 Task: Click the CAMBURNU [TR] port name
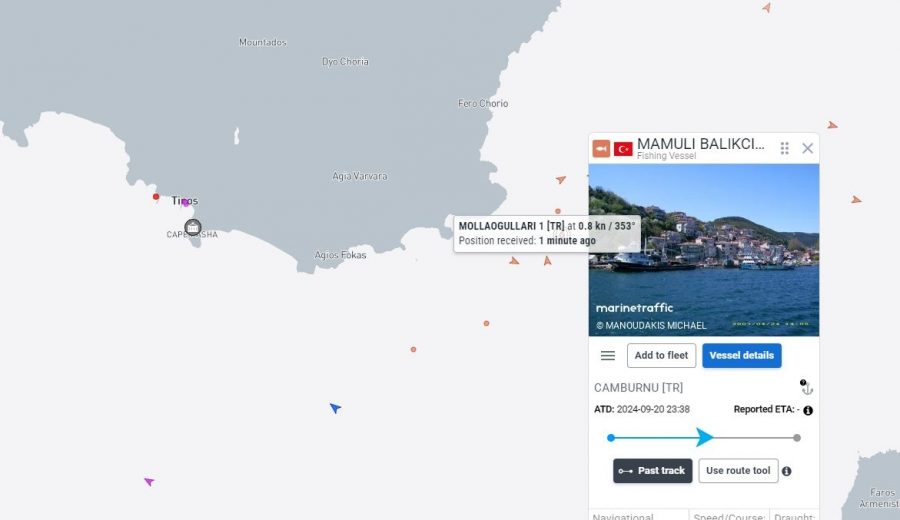point(638,388)
